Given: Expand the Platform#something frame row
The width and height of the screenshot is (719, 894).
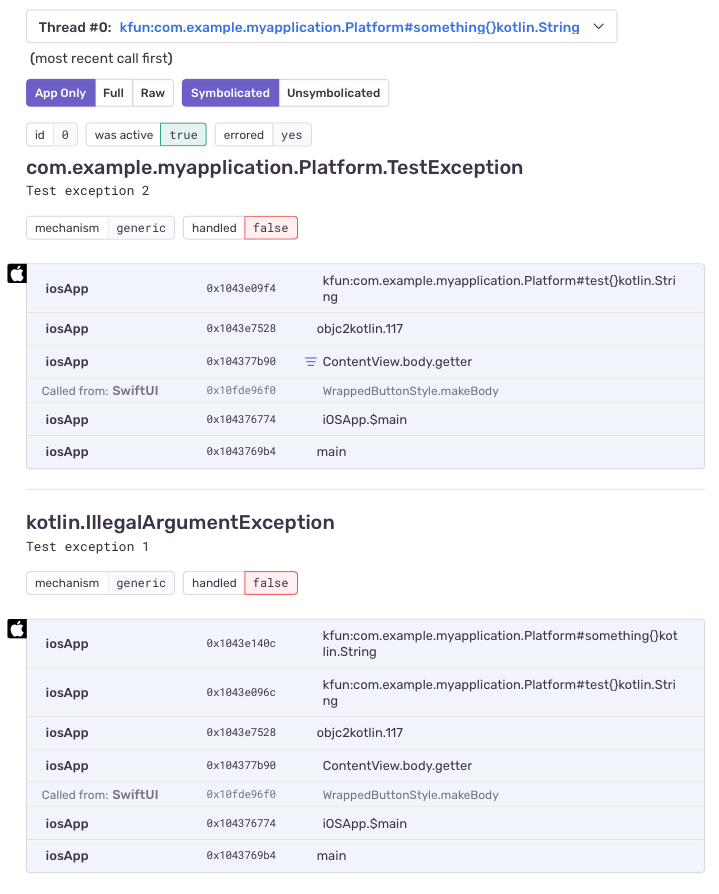Looking at the screenshot, I should [365, 644].
